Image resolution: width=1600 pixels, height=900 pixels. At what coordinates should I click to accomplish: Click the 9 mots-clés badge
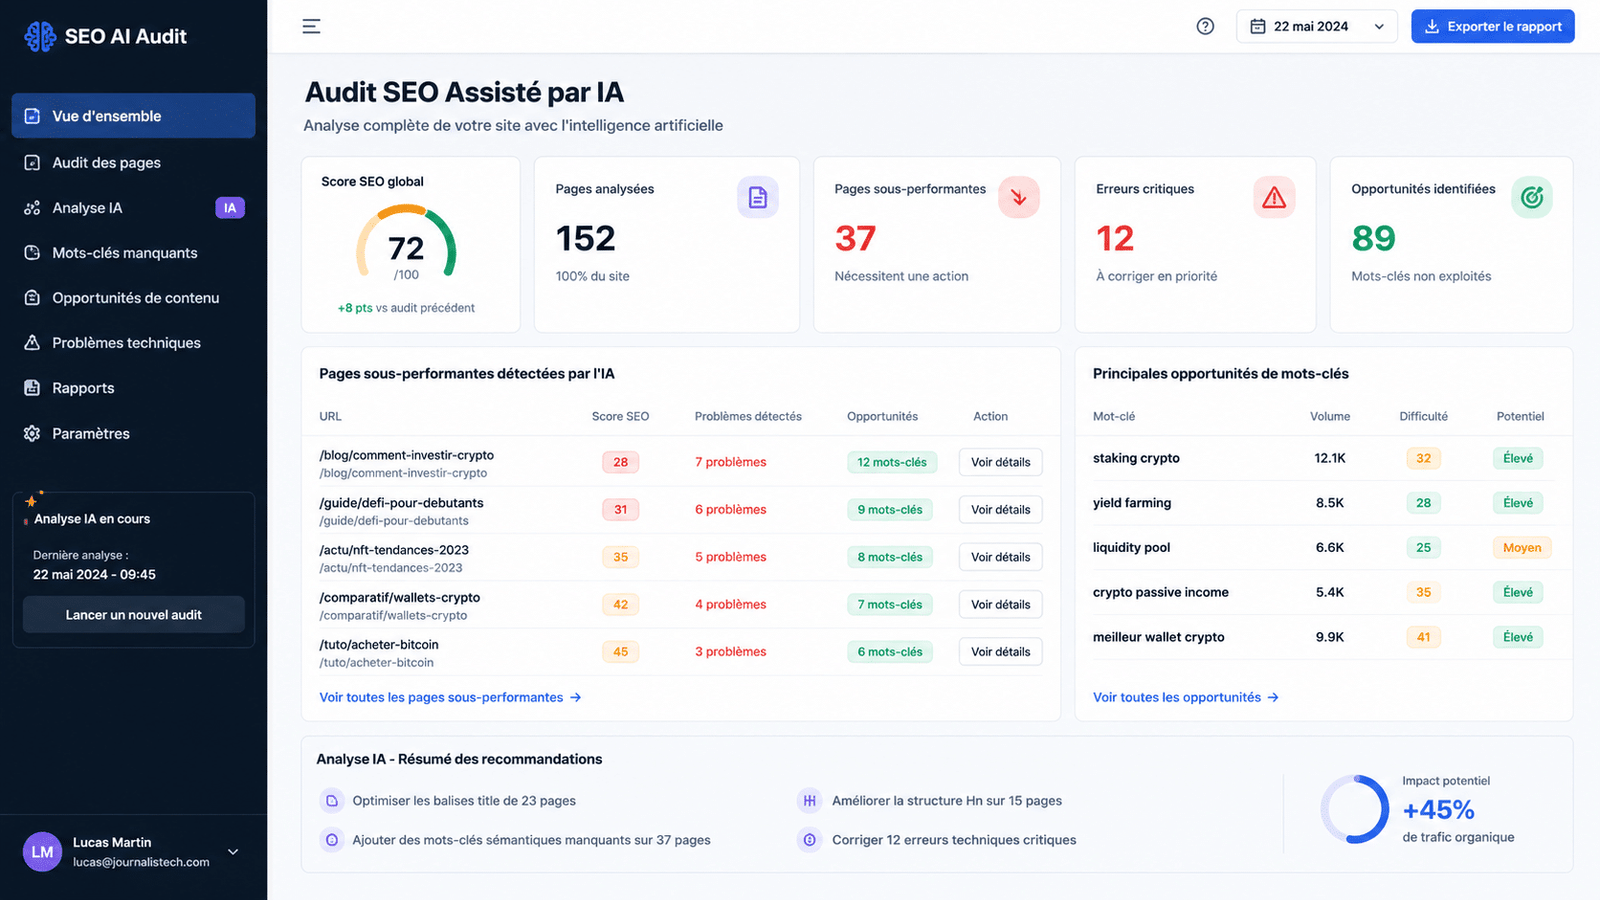tap(890, 510)
